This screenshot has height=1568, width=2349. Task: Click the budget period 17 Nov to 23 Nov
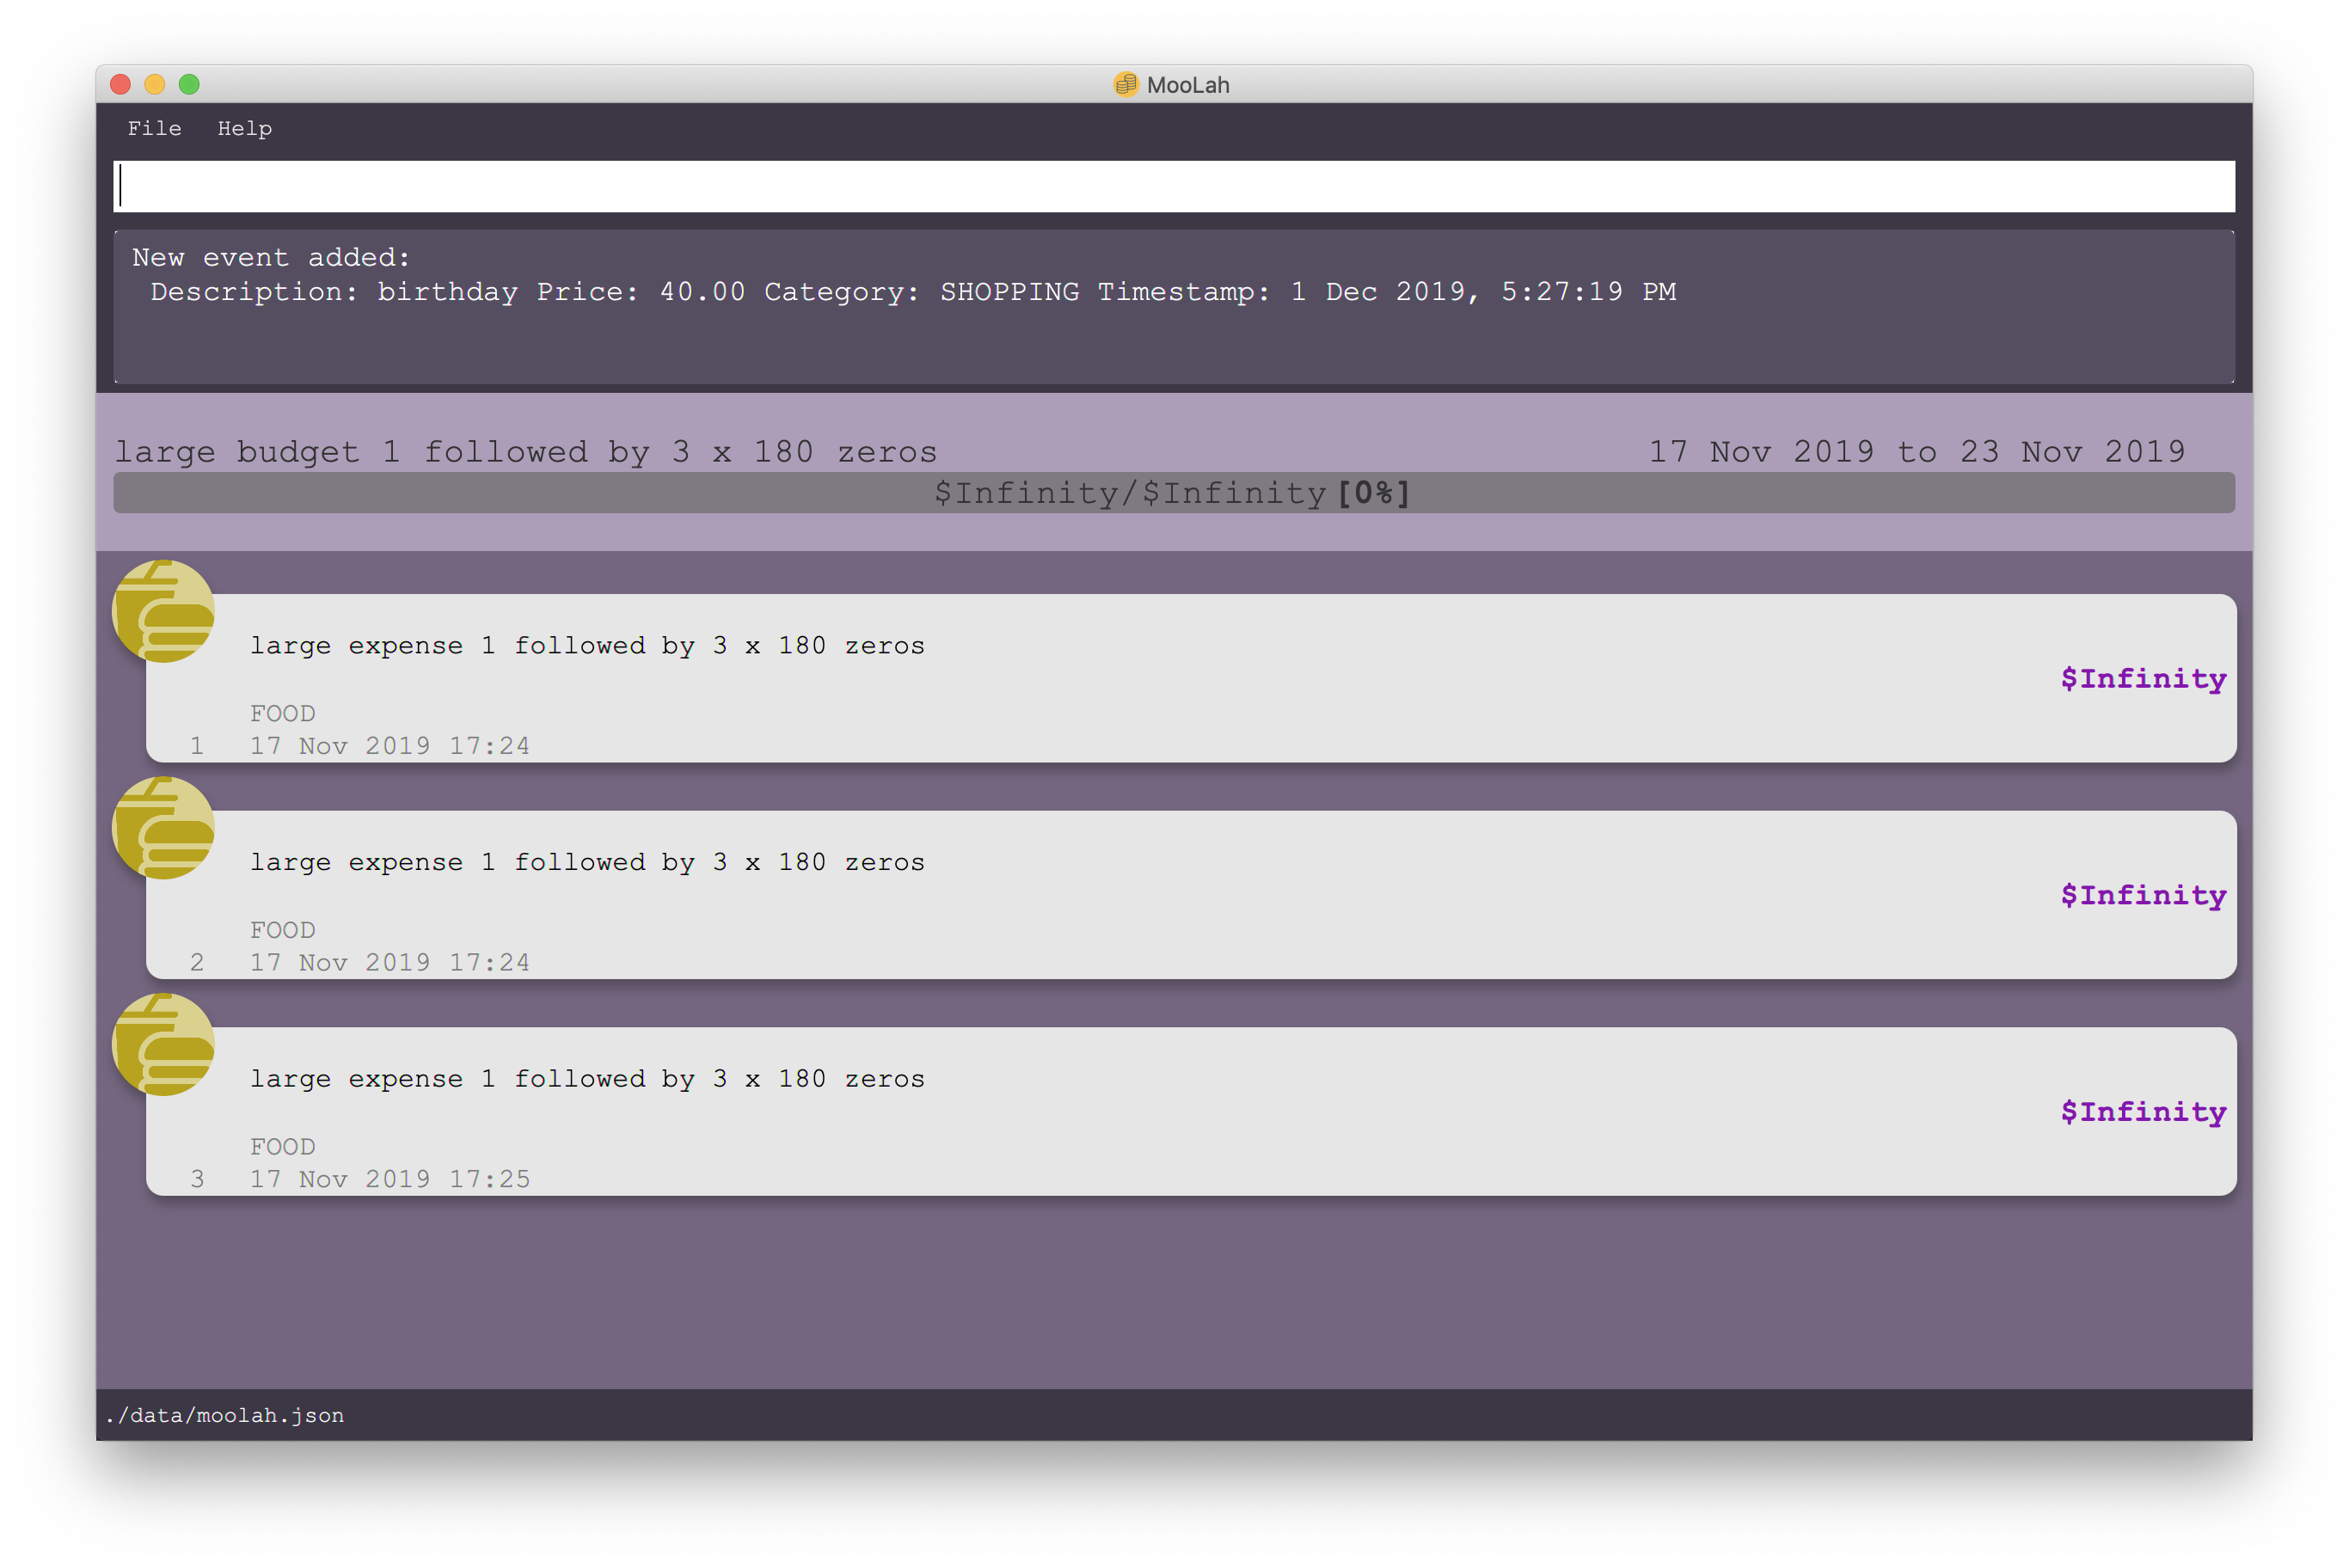[1916, 452]
